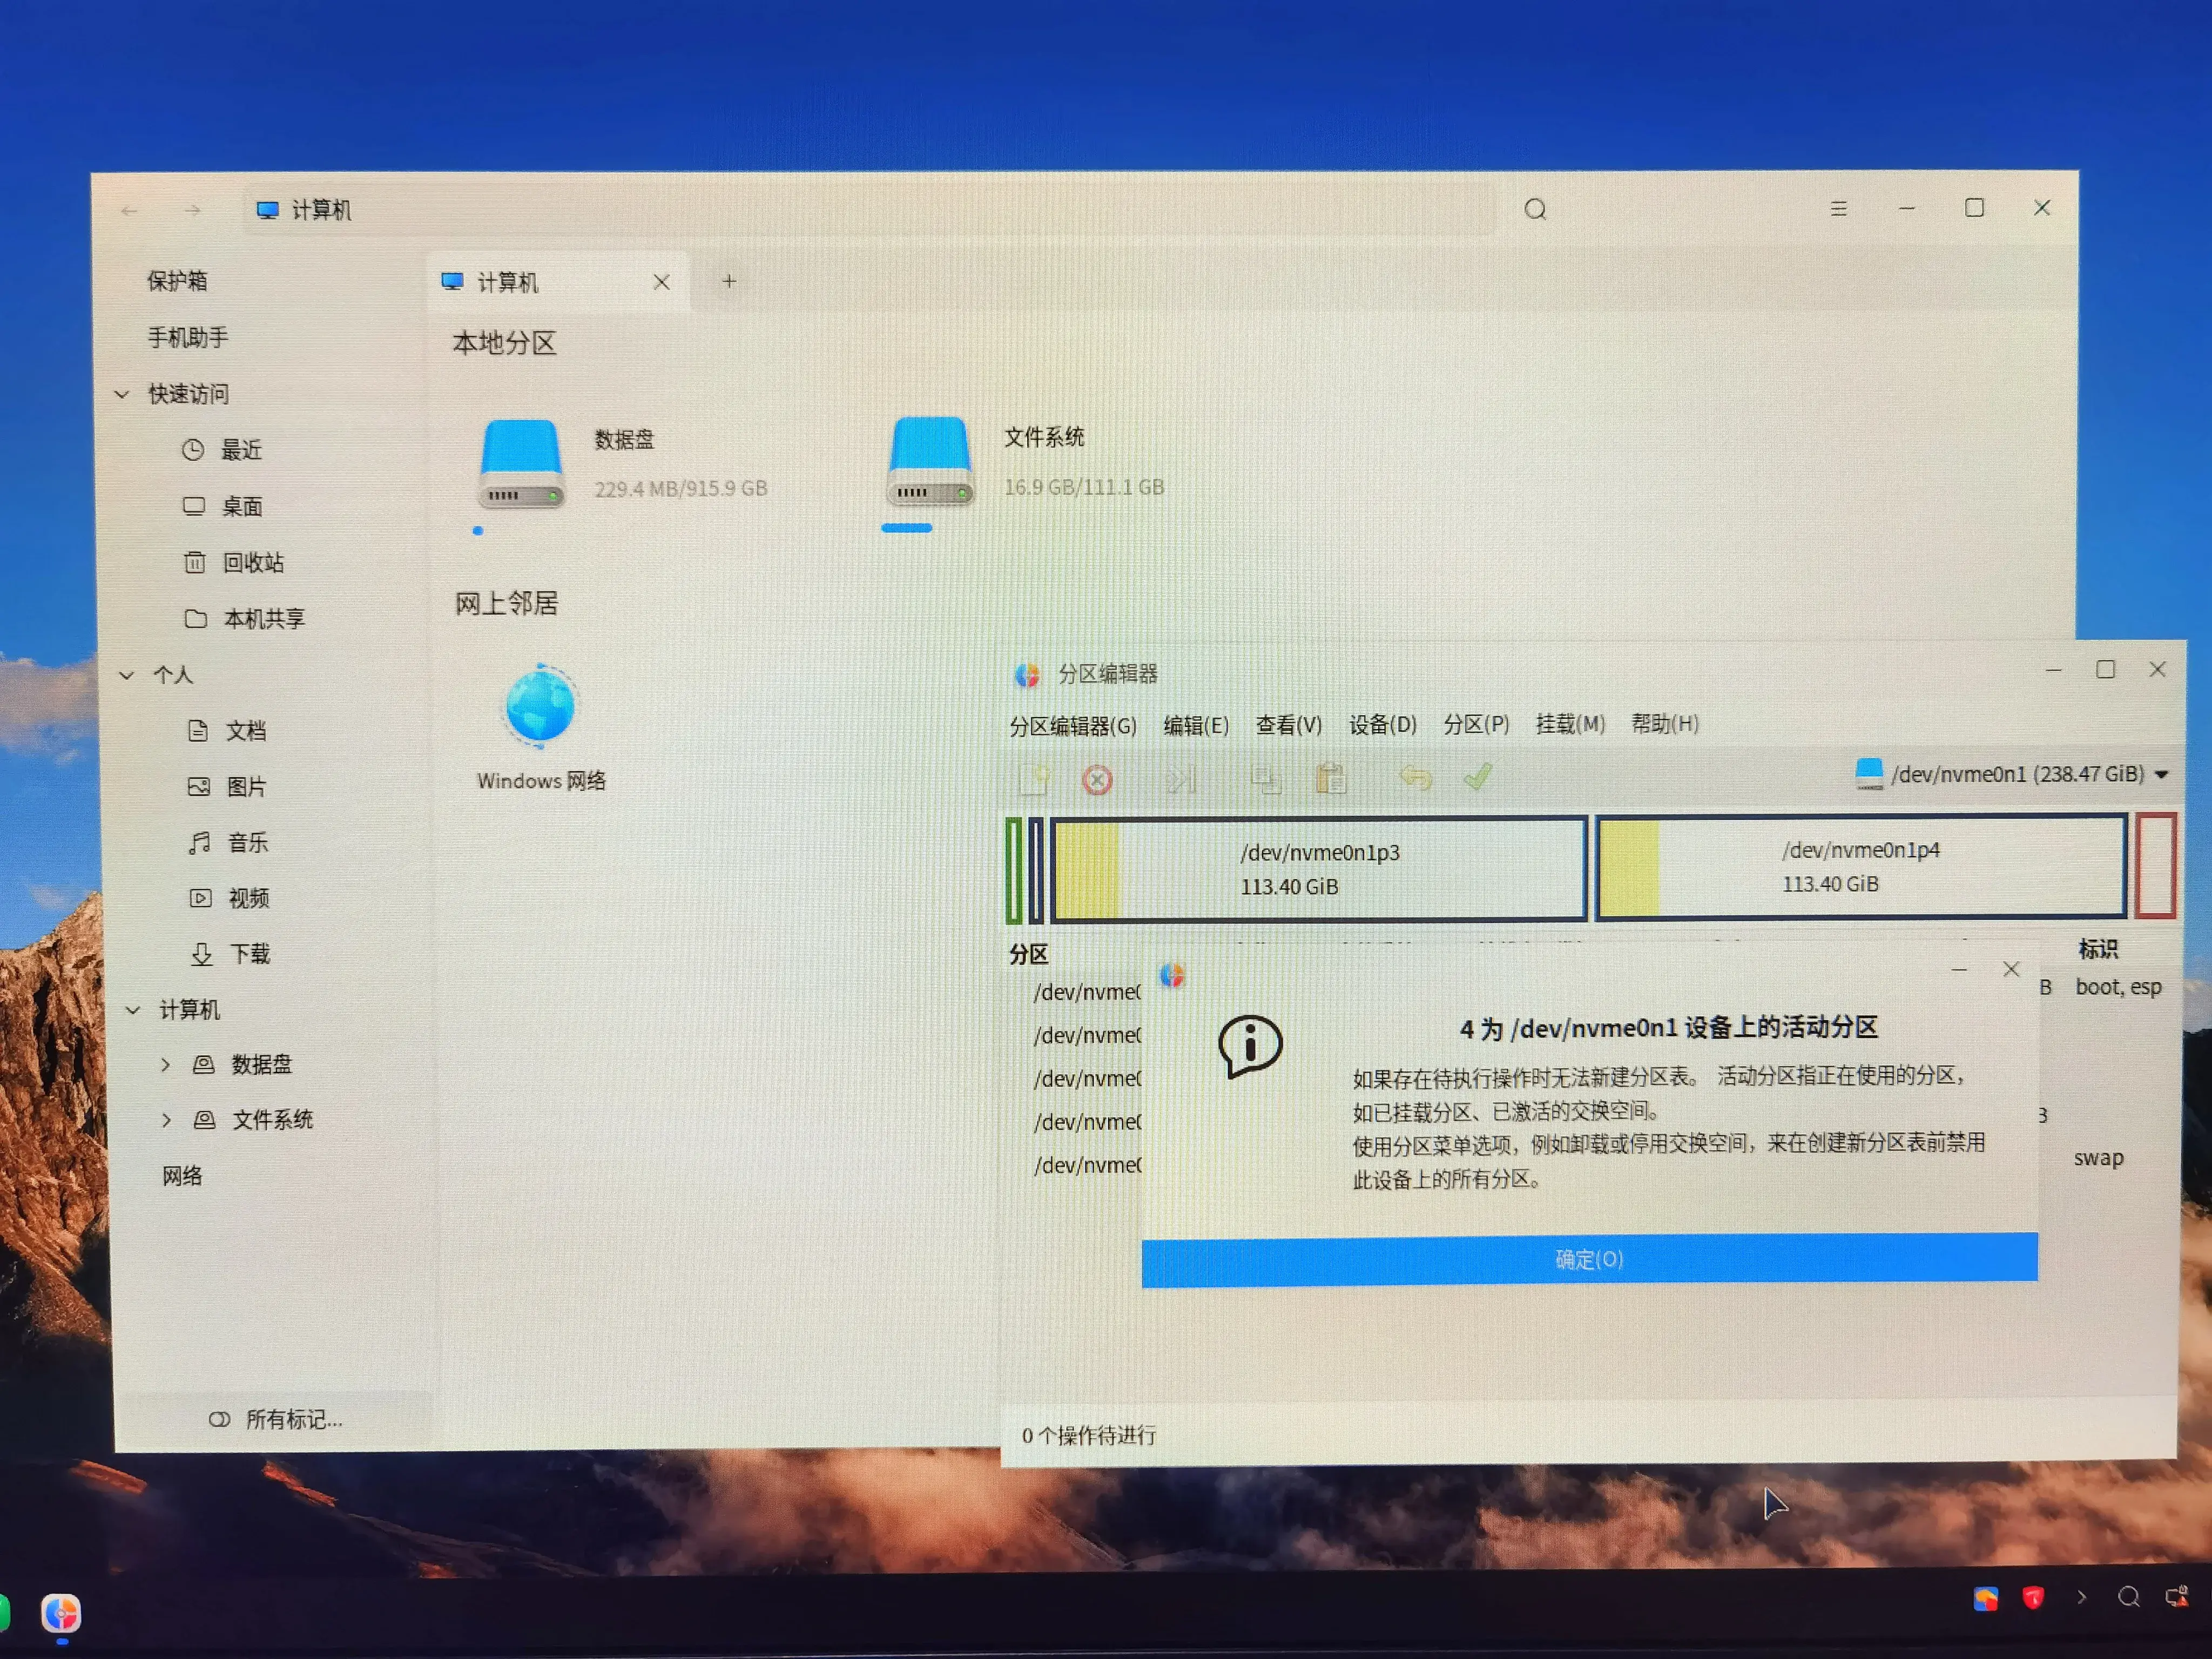Open the 查看(V) menu
Viewport: 2212px width, 1659px height.
[1289, 725]
